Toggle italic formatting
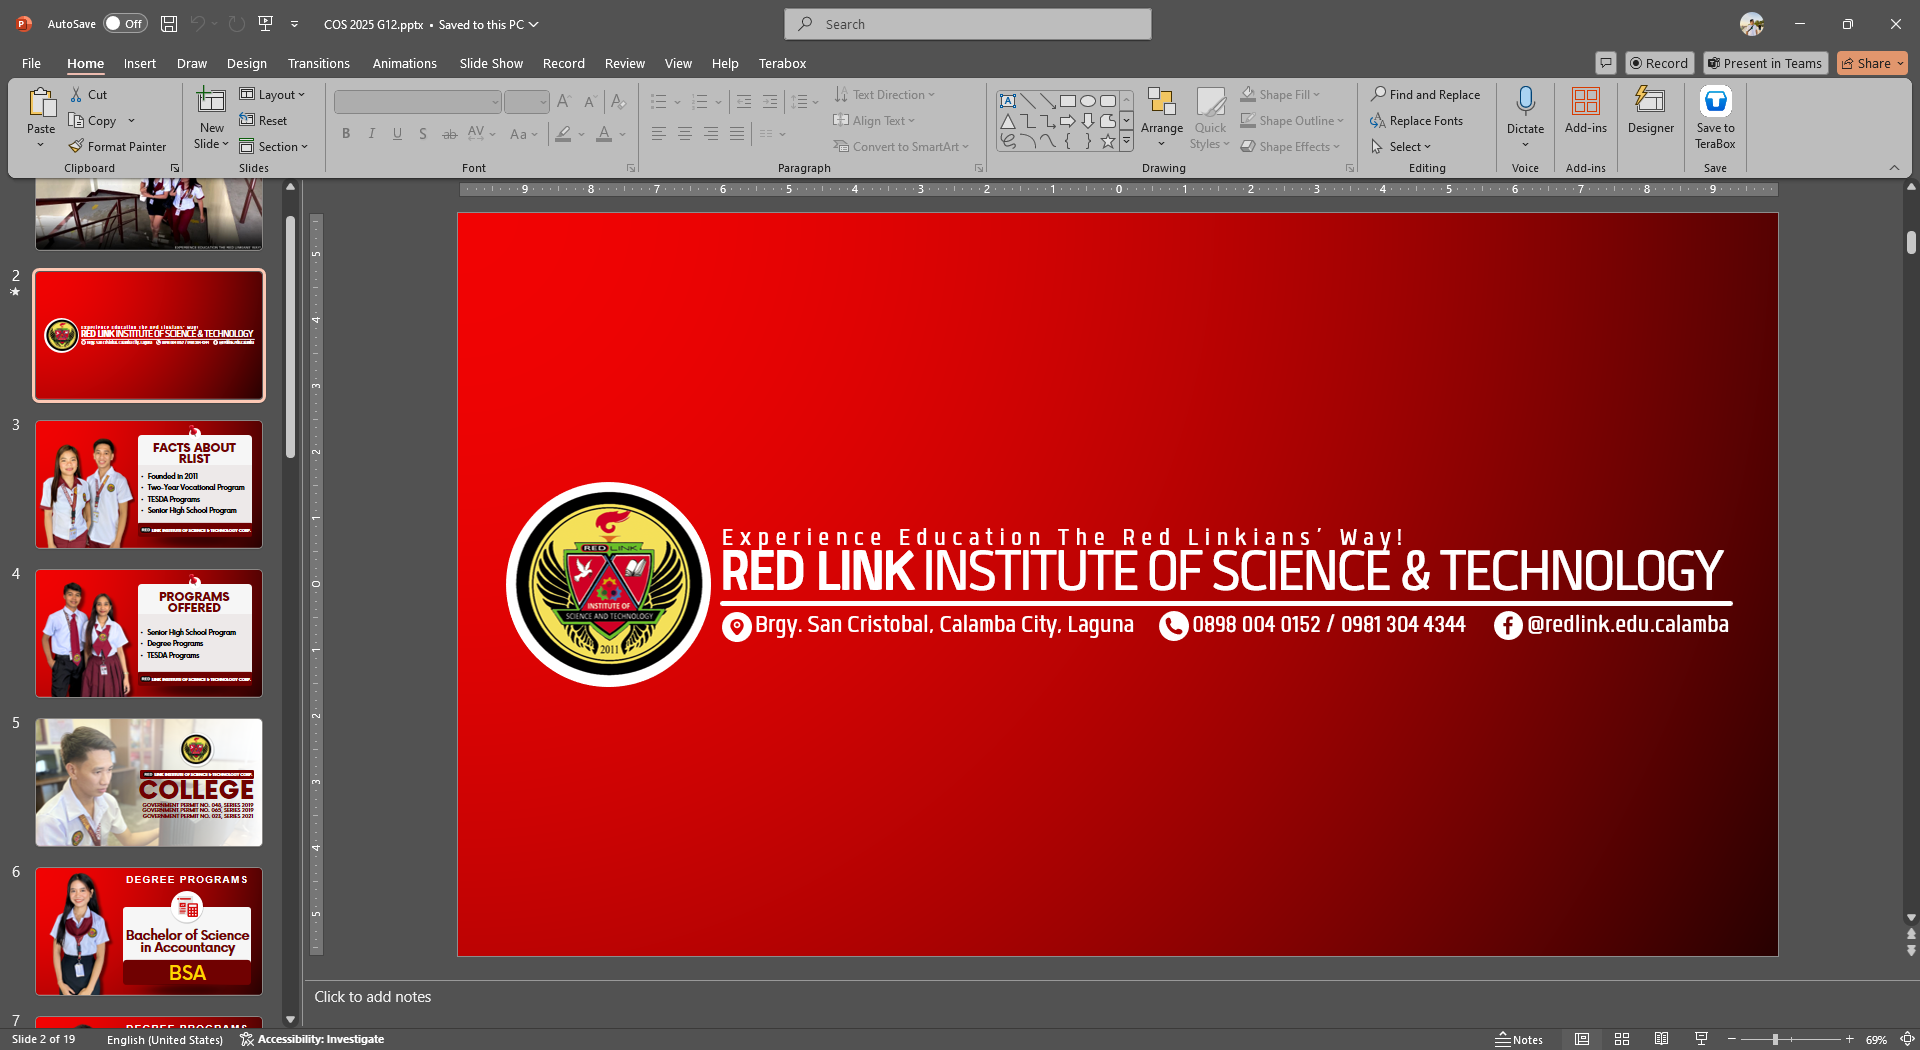This screenshot has width=1920, height=1050. [372, 133]
